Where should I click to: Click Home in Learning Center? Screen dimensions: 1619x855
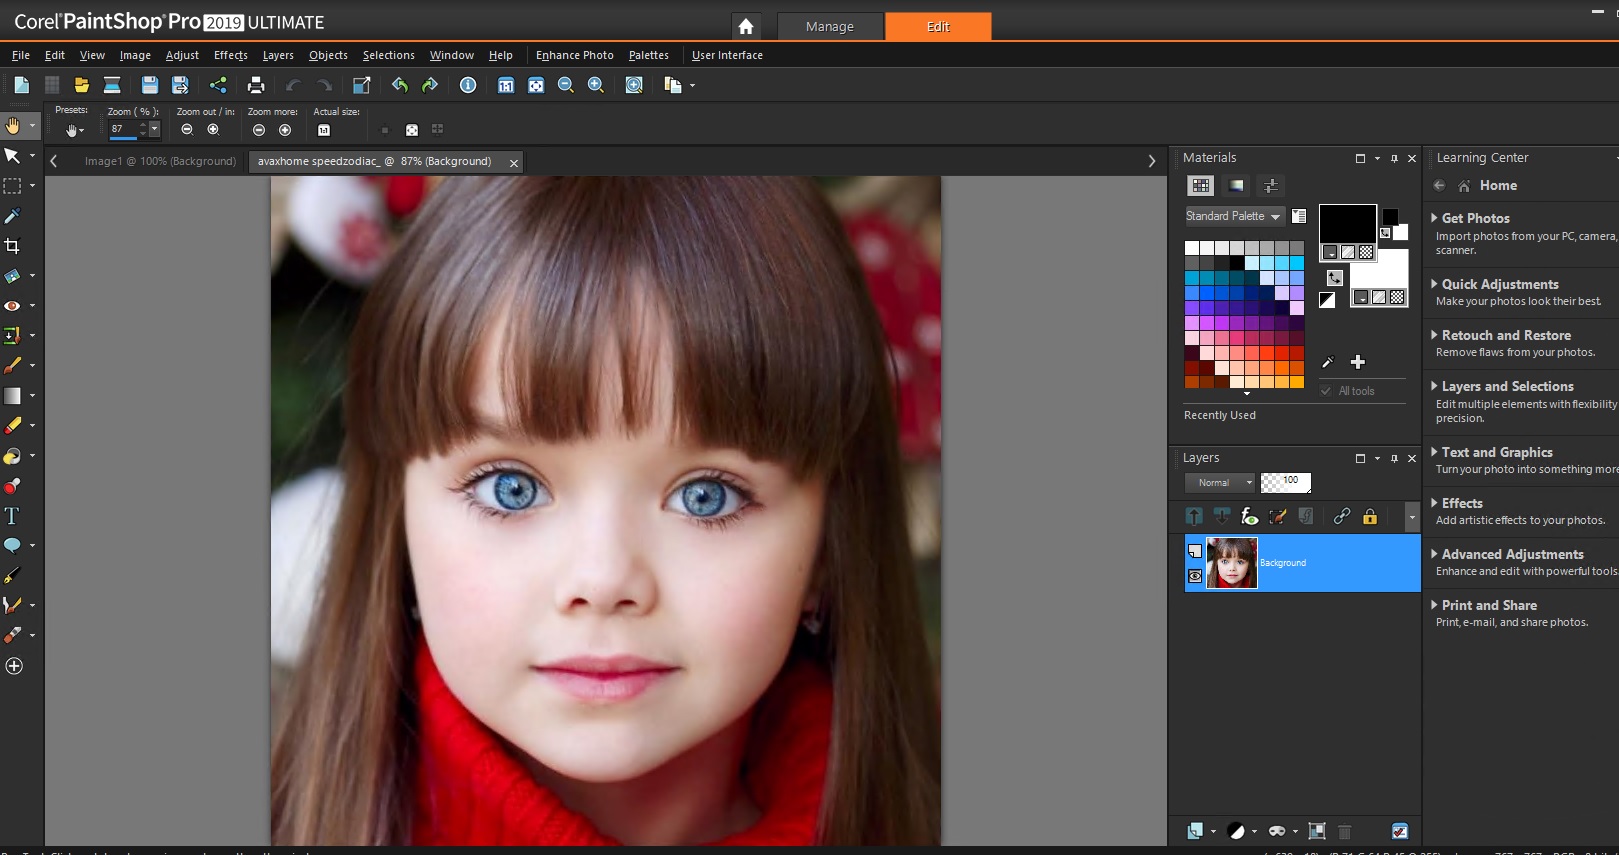click(x=1498, y=185)
